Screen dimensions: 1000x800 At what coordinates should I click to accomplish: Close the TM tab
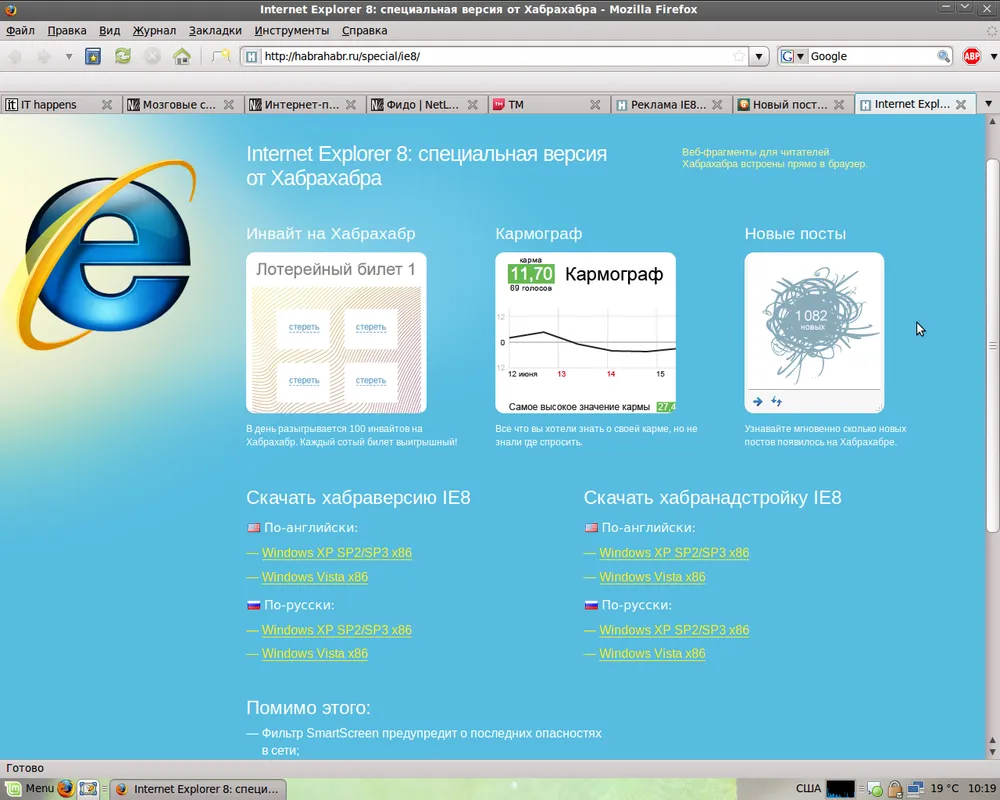[595, 105]
